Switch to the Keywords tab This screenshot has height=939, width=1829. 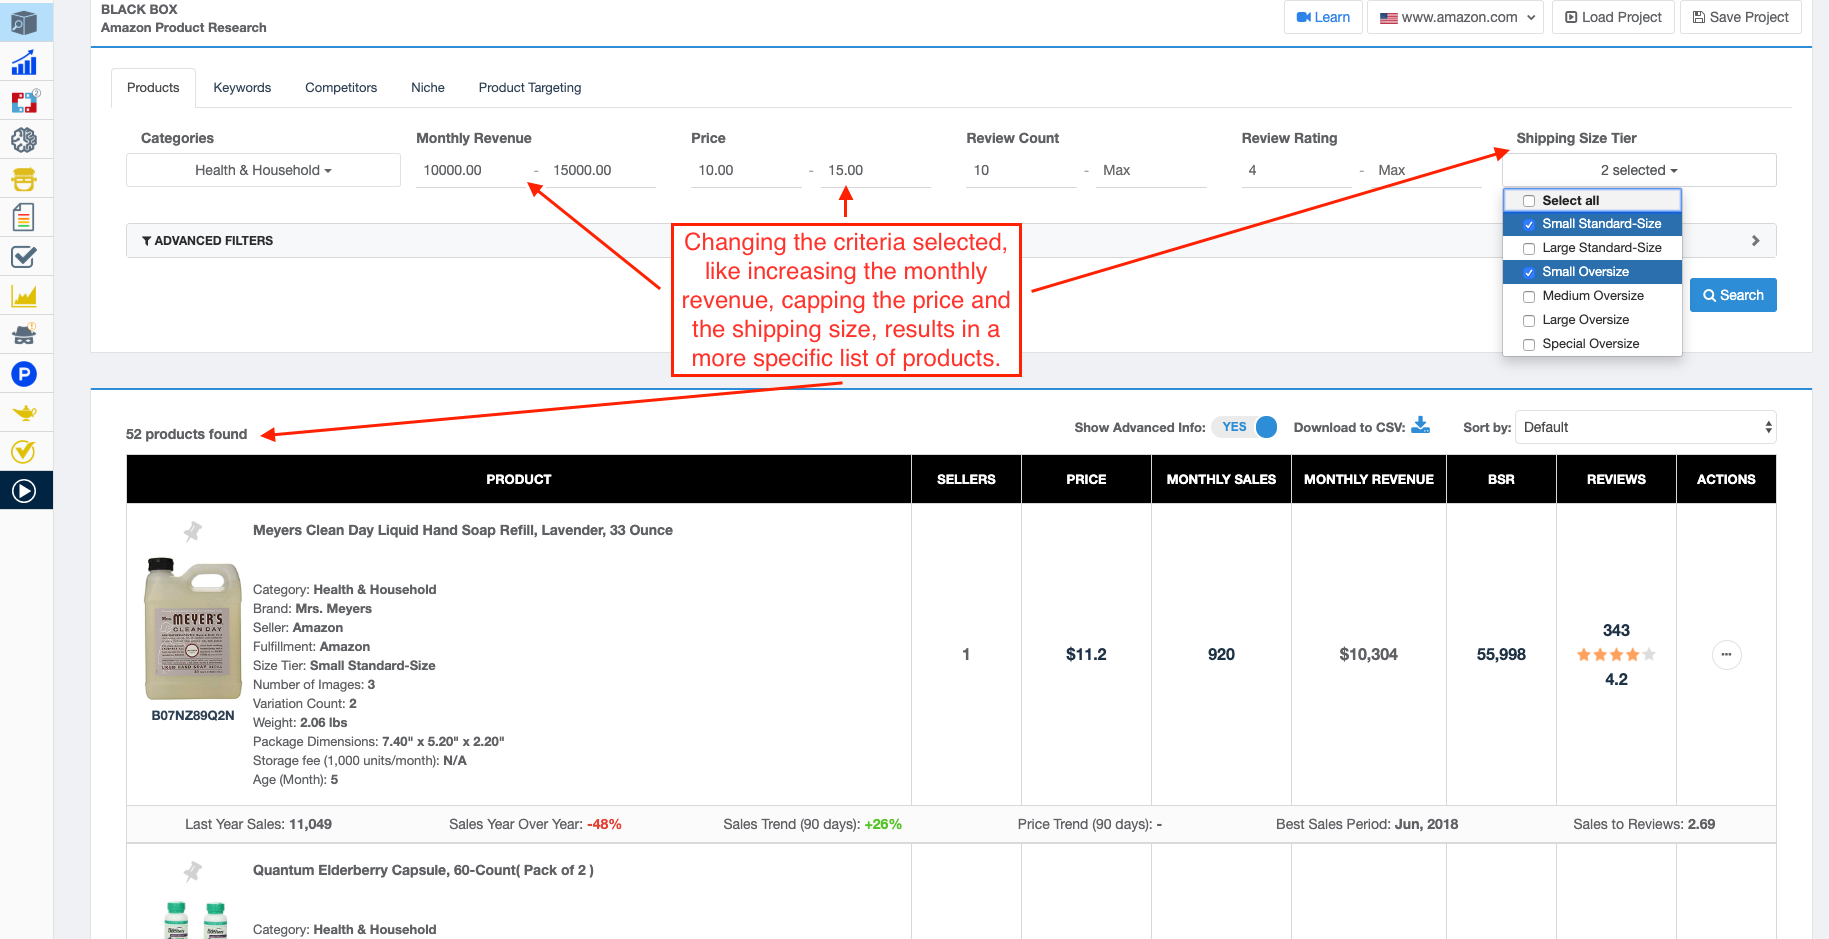pos(242,88)
